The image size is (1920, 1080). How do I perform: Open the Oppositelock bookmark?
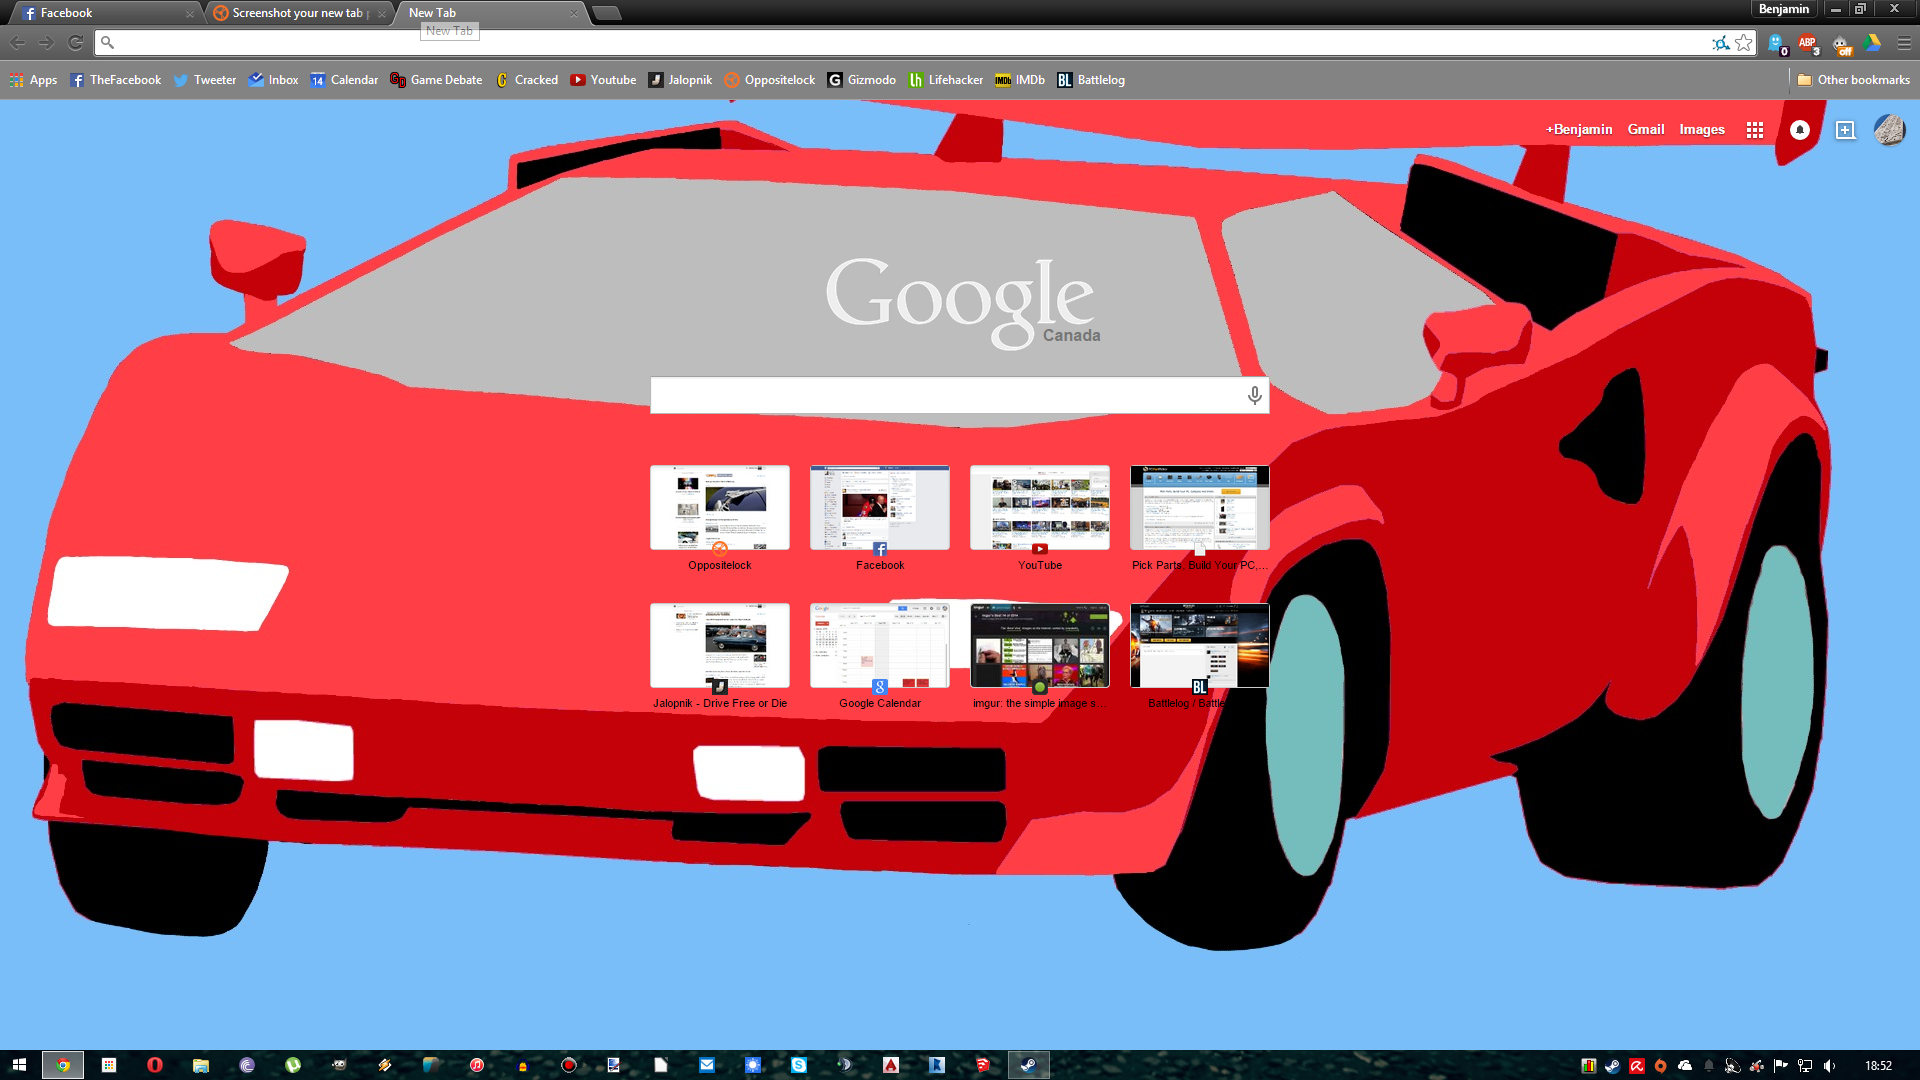[769, 80]
